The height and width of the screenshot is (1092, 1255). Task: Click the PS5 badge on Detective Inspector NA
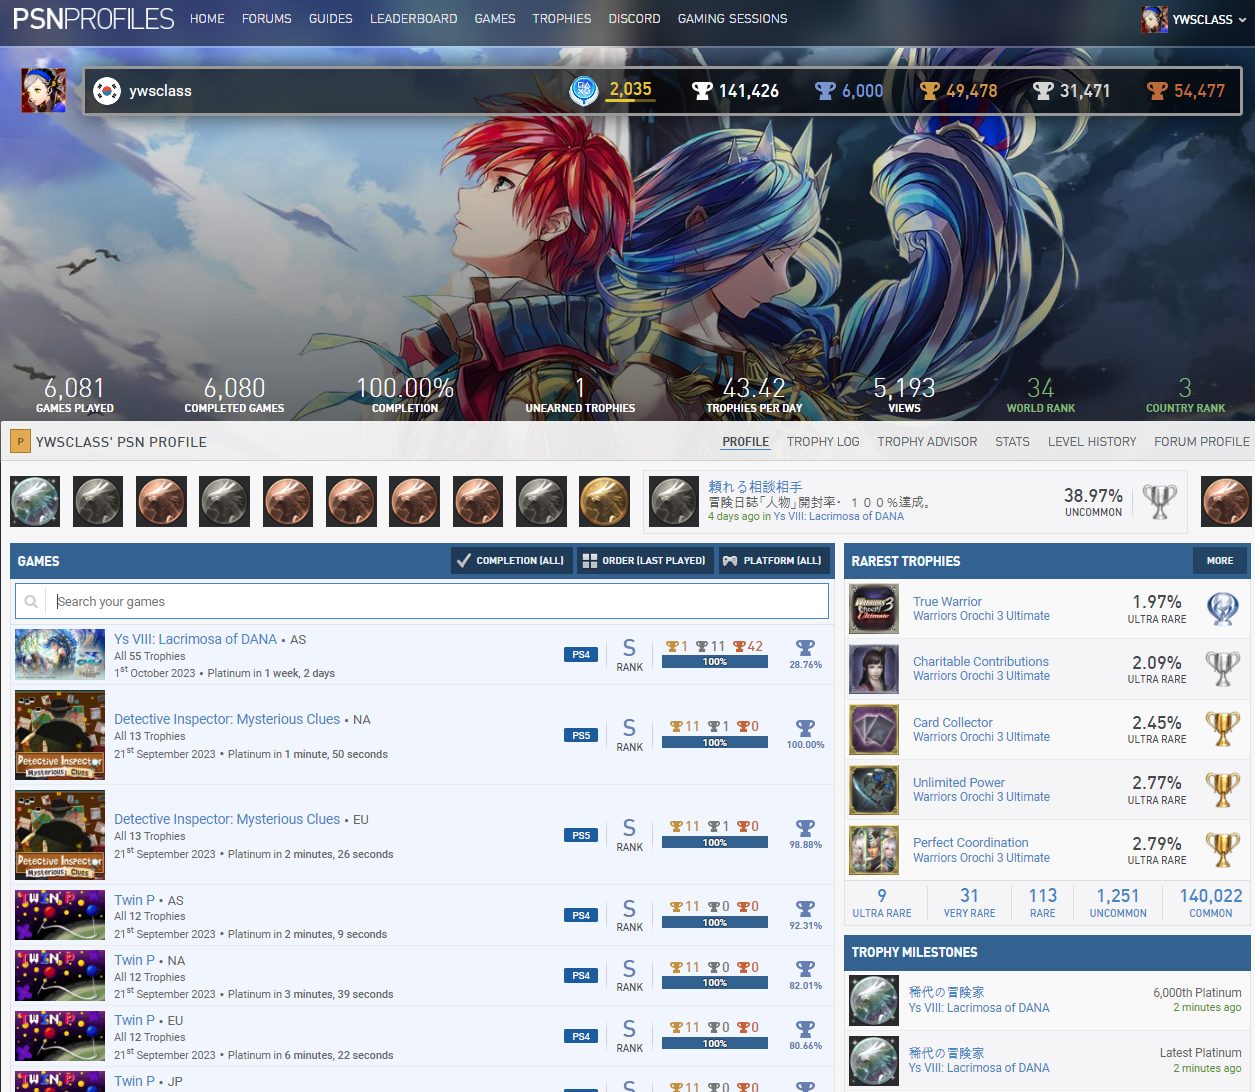(581, 735)
